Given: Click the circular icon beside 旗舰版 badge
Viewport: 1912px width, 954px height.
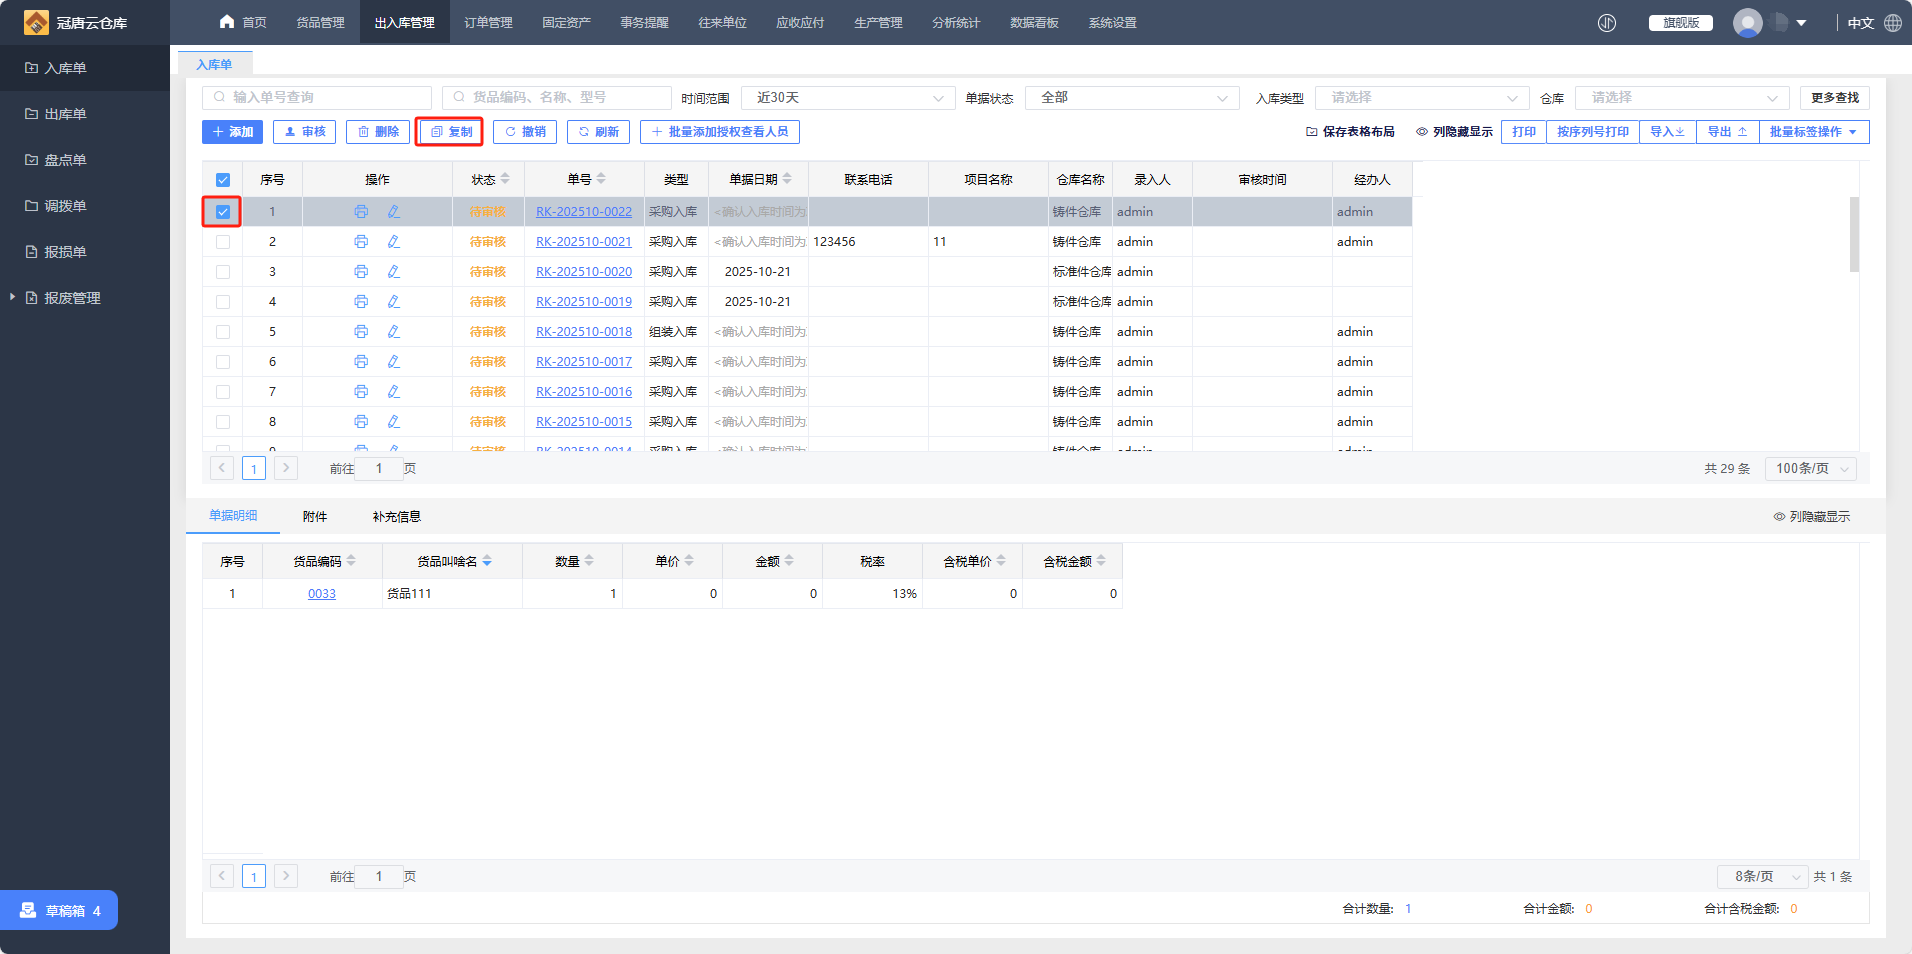Looking at the screenshot, I should [x=1607, y=23].
